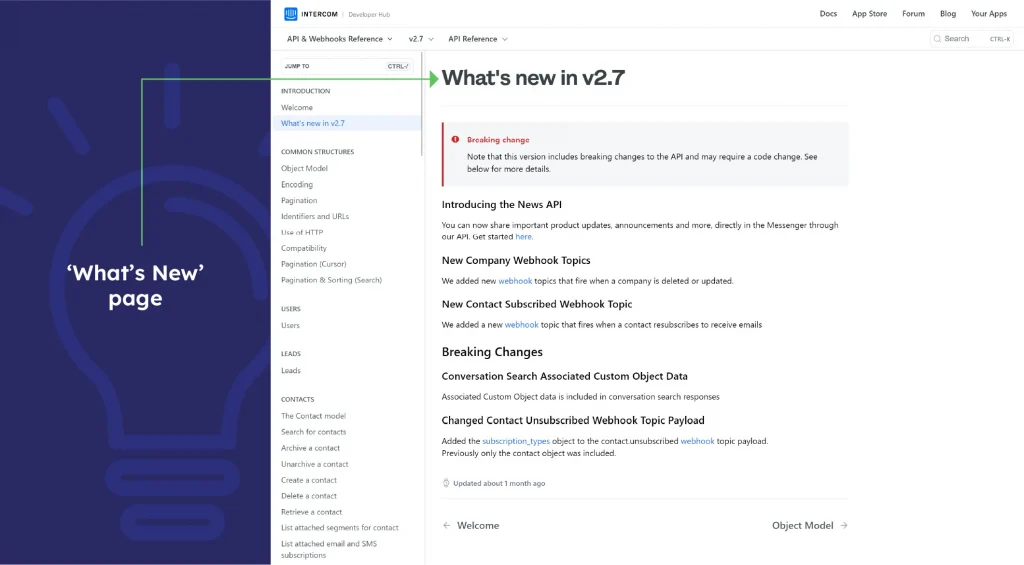Click 'Introducing the News API' heading

[502, 204]
